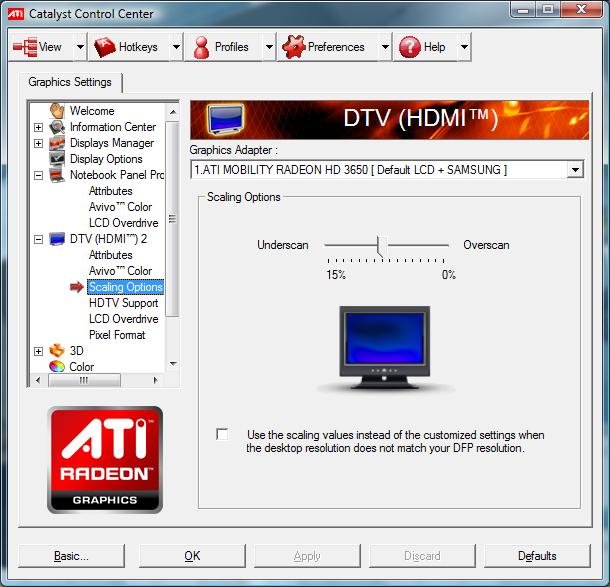Select Attributes under Notebook Panel
The width and height of the screenshot is (610, 587).
tap(110, 191)
